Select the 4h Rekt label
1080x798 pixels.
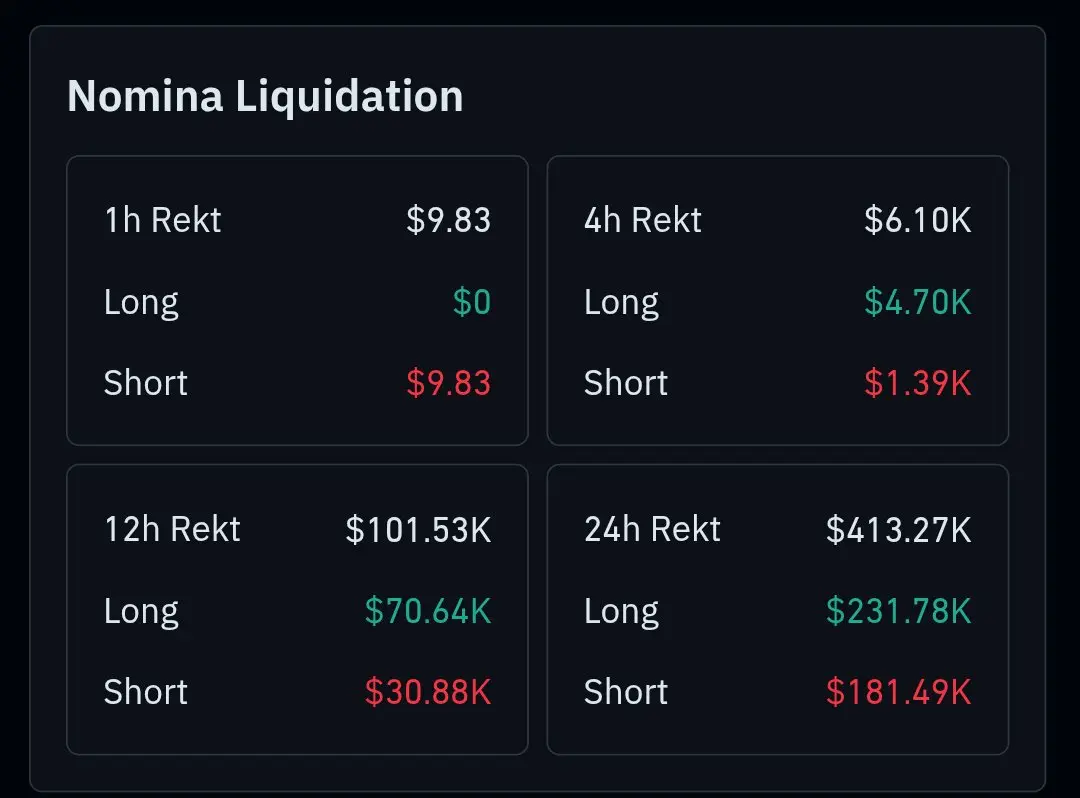(x=643, y=220)
